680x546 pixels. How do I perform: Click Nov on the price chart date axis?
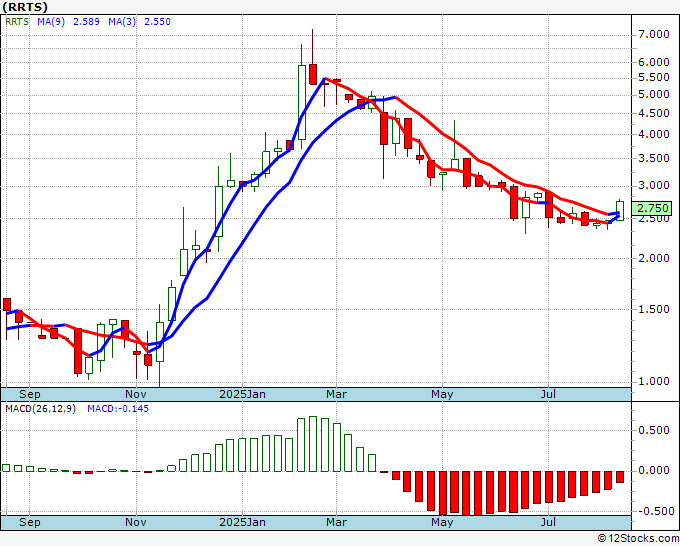point(136,394)
